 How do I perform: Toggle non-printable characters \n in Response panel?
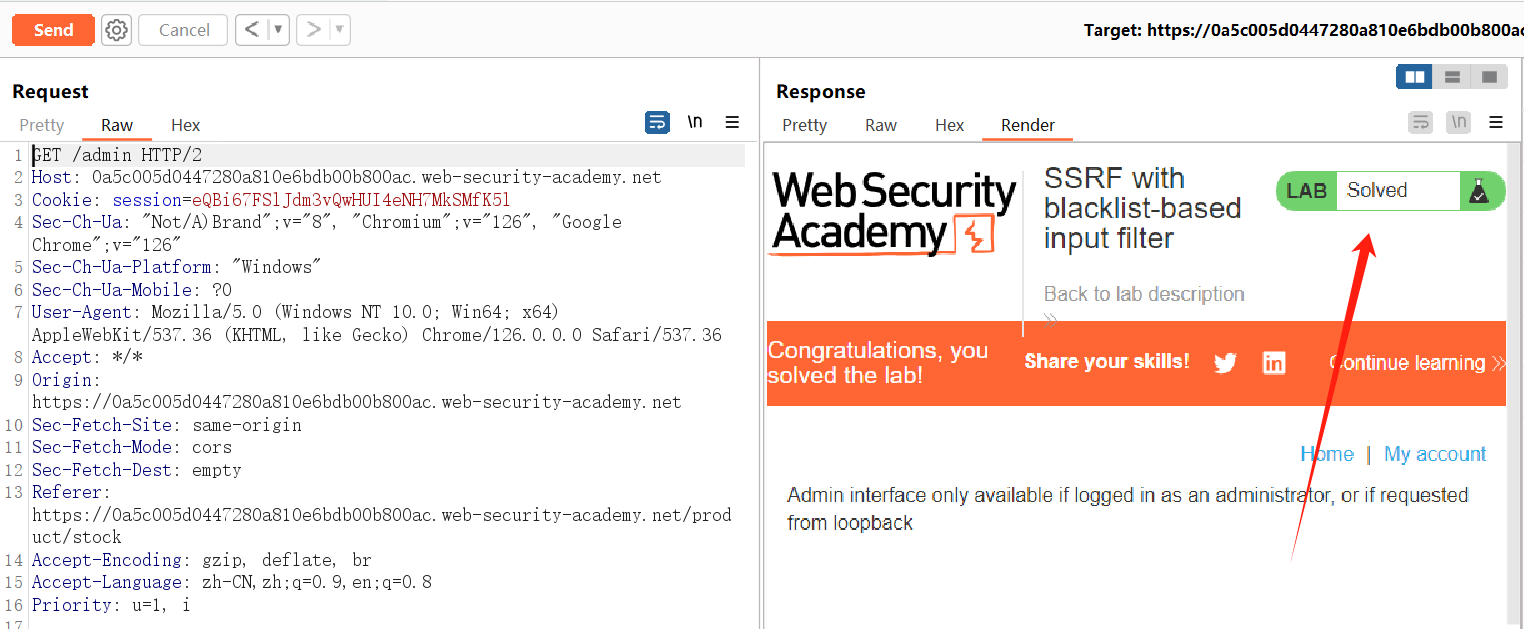[x=1459, y=122]
